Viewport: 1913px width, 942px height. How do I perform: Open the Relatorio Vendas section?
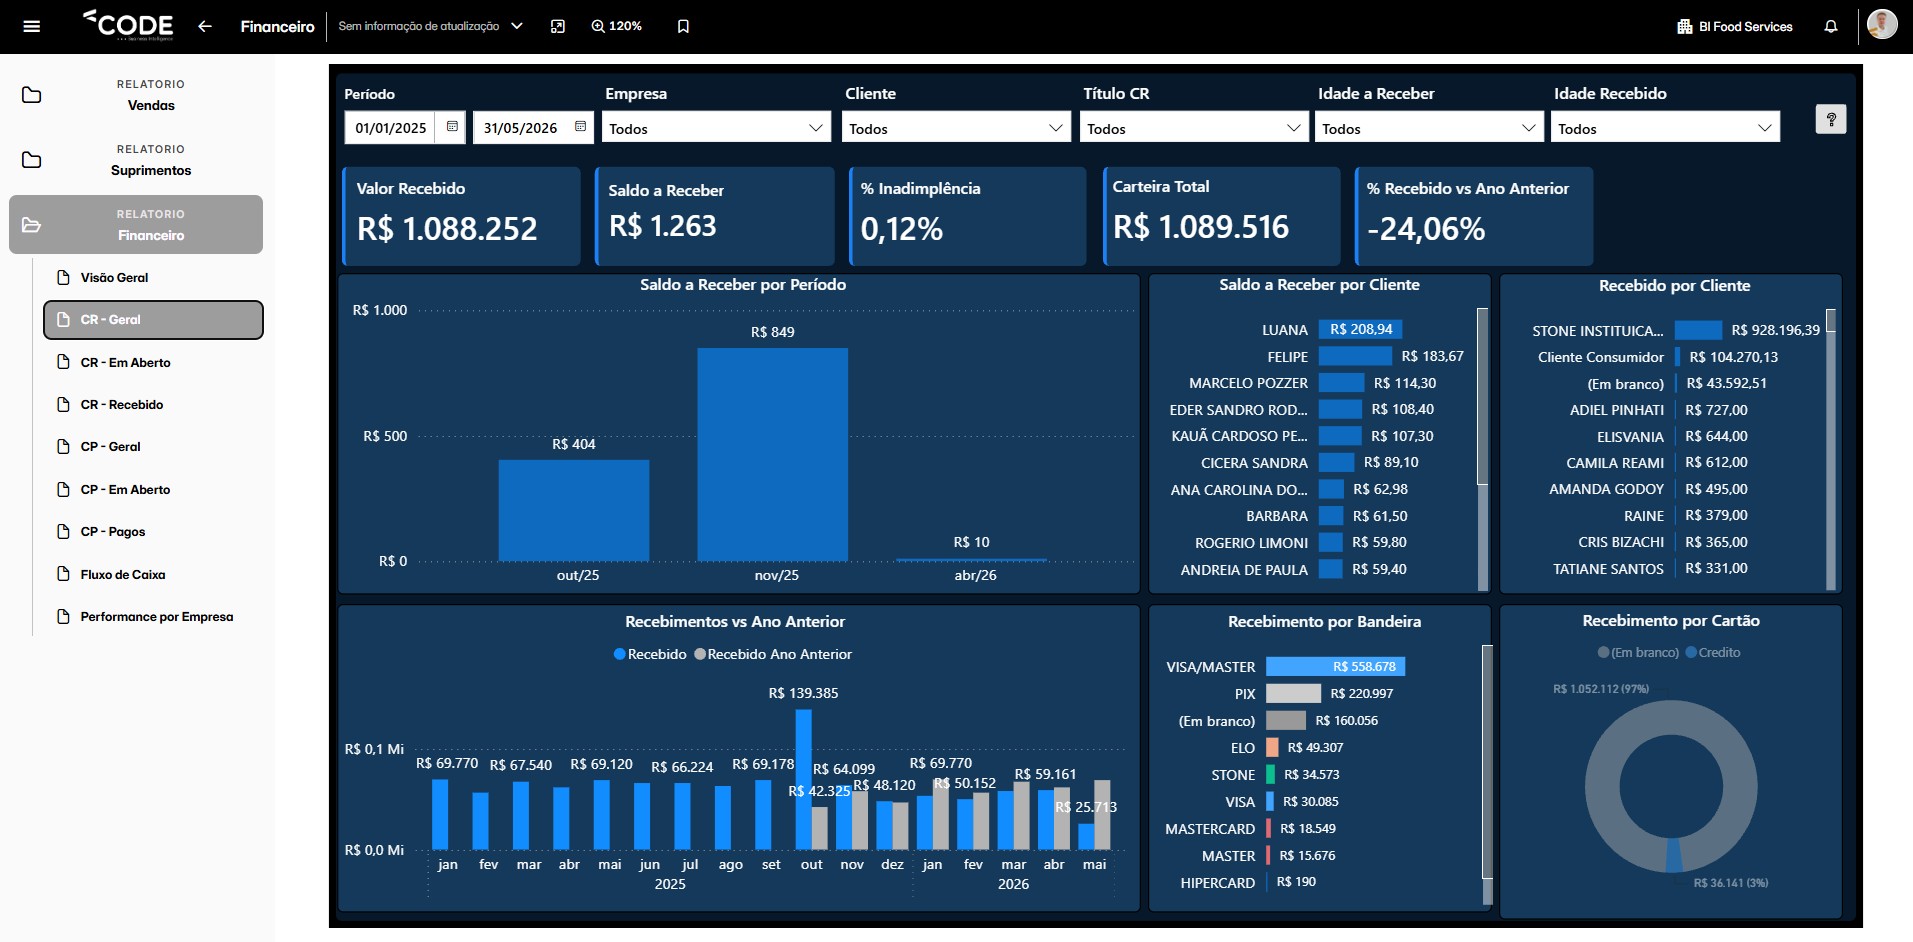tap(136, 95)
